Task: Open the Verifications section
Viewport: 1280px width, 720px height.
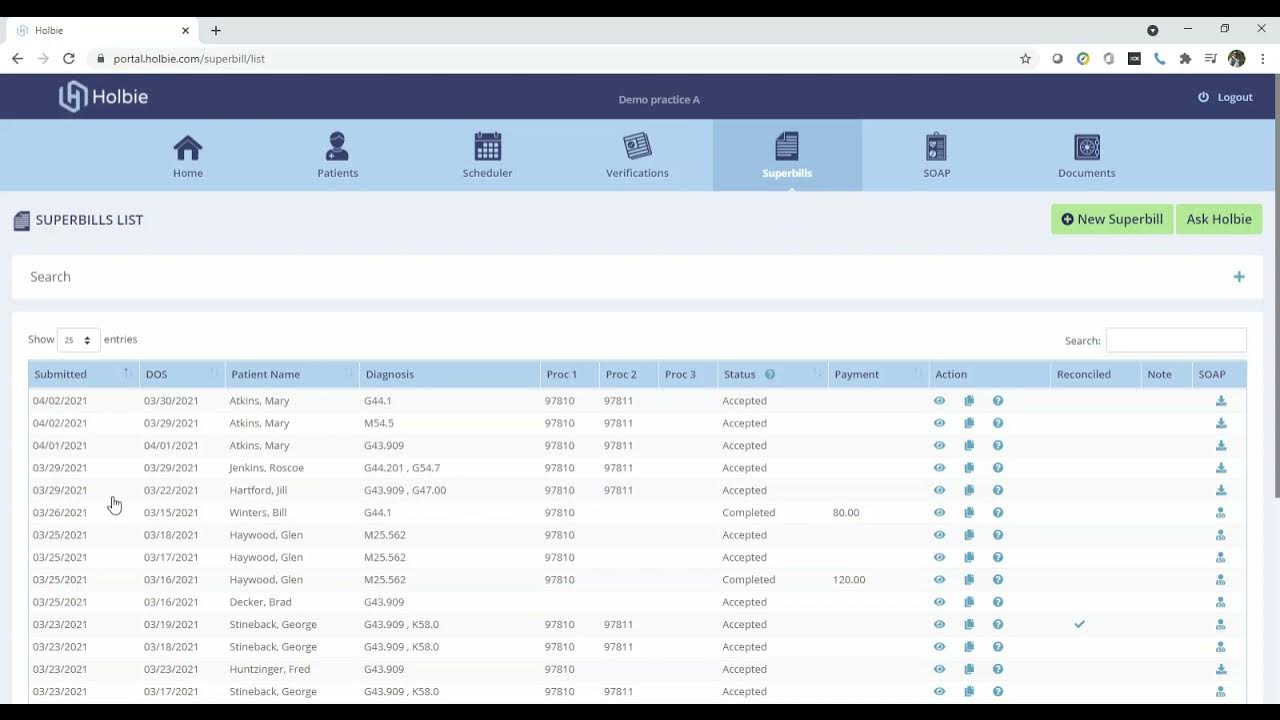Action: 637,155
